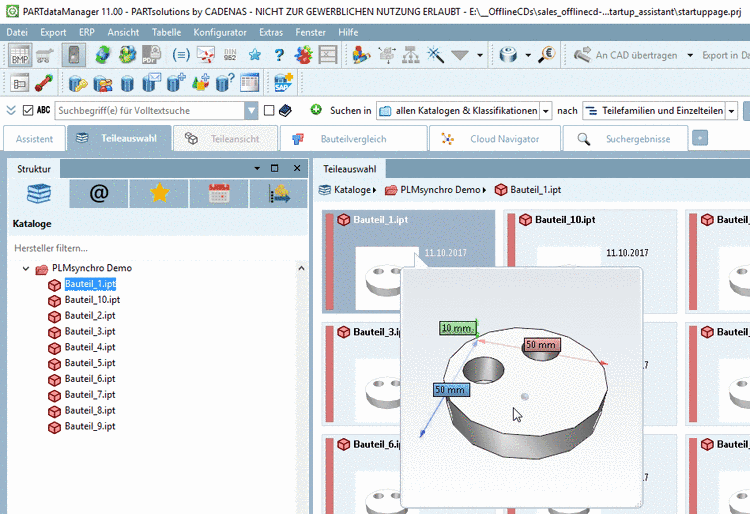Open the 'An CAD übertragen' dropdown arrow
750x514 pixels.
pos(690,55)
